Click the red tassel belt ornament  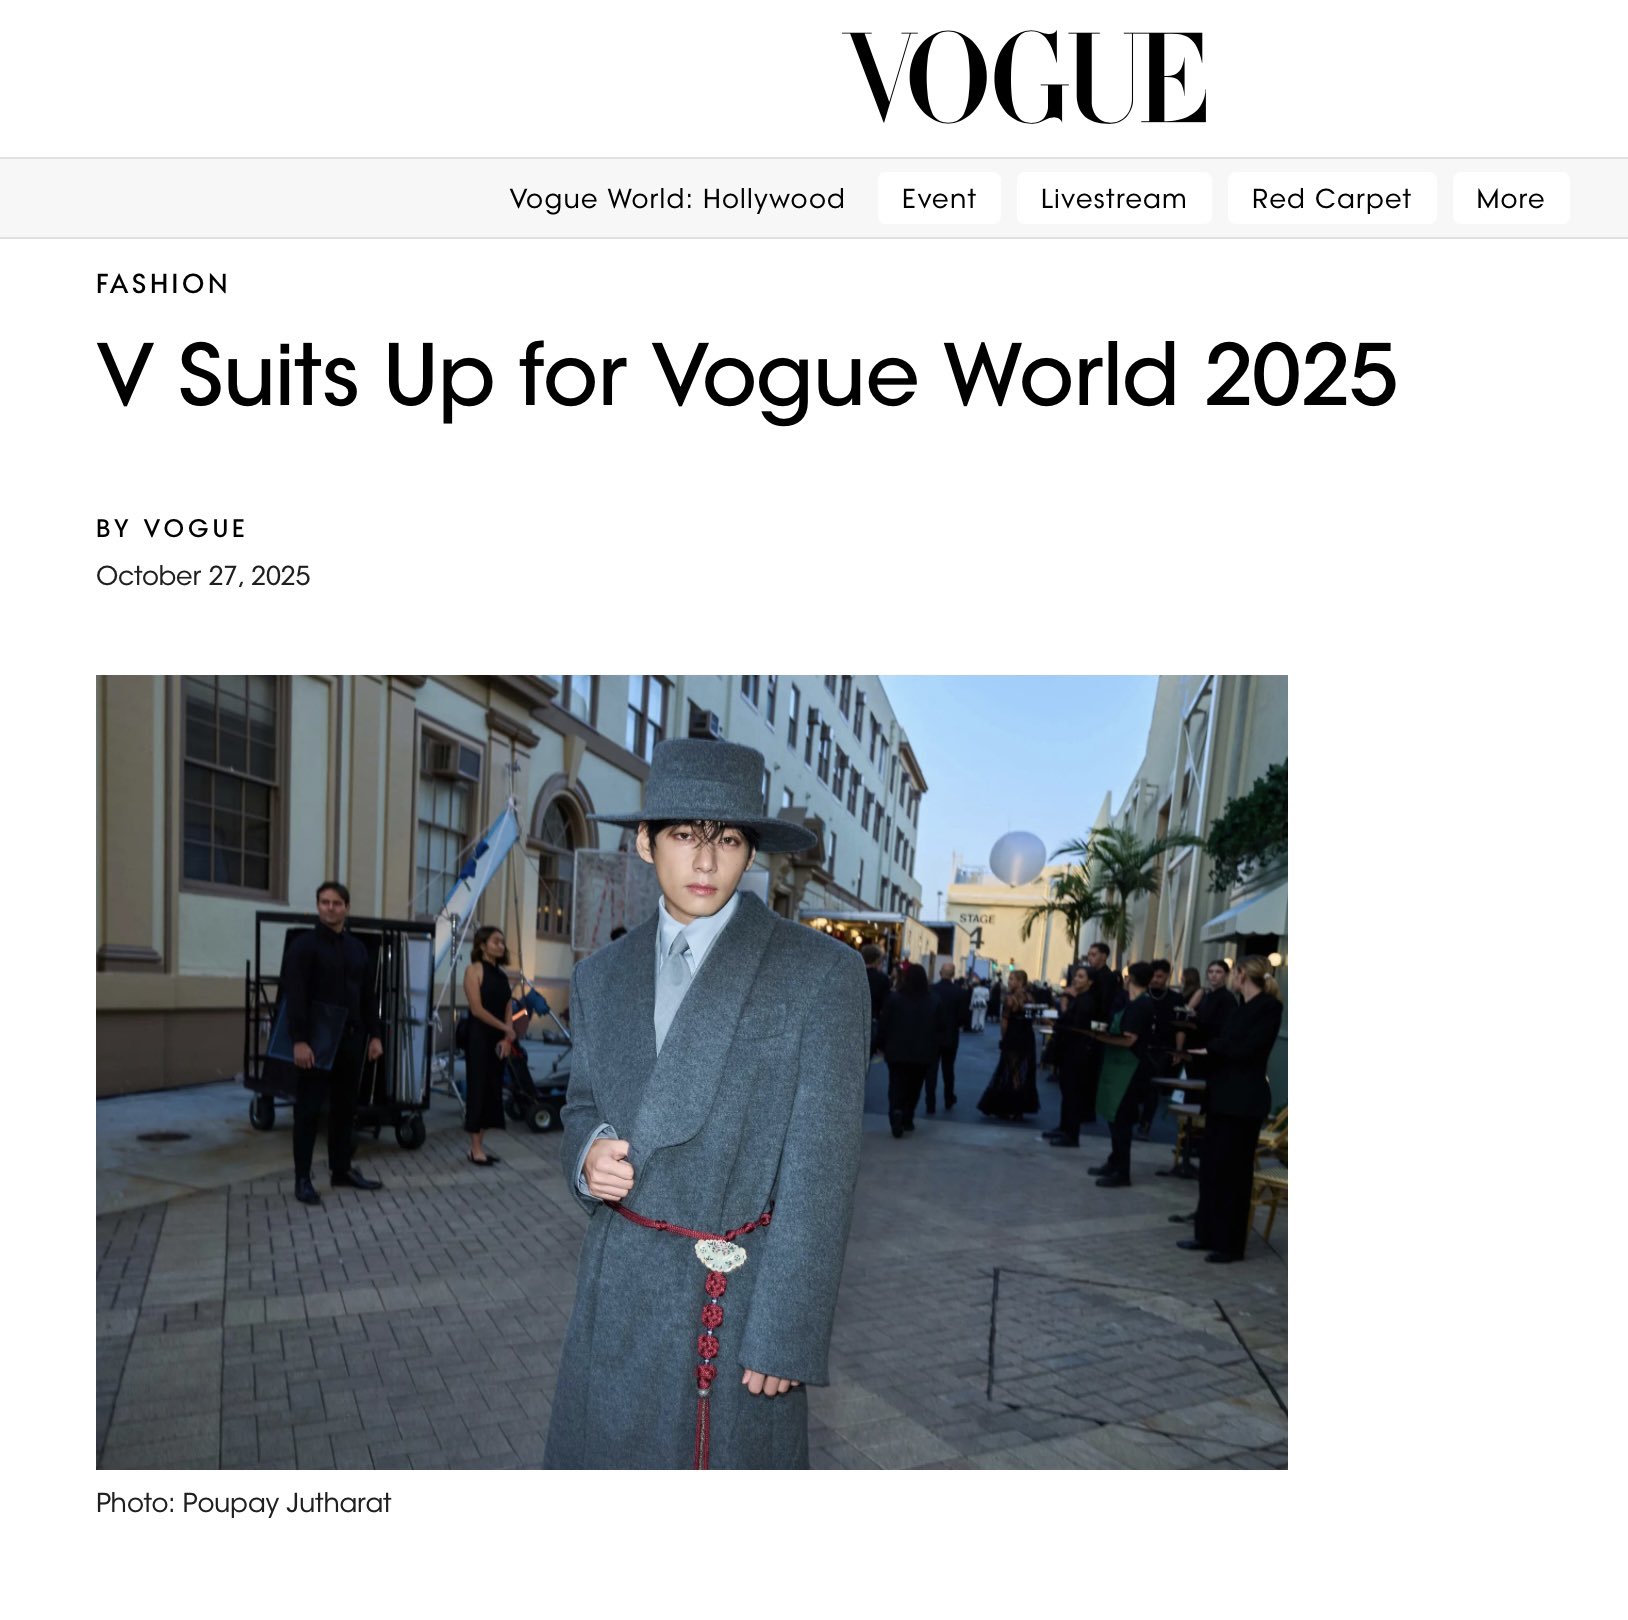pos(708,1320)
